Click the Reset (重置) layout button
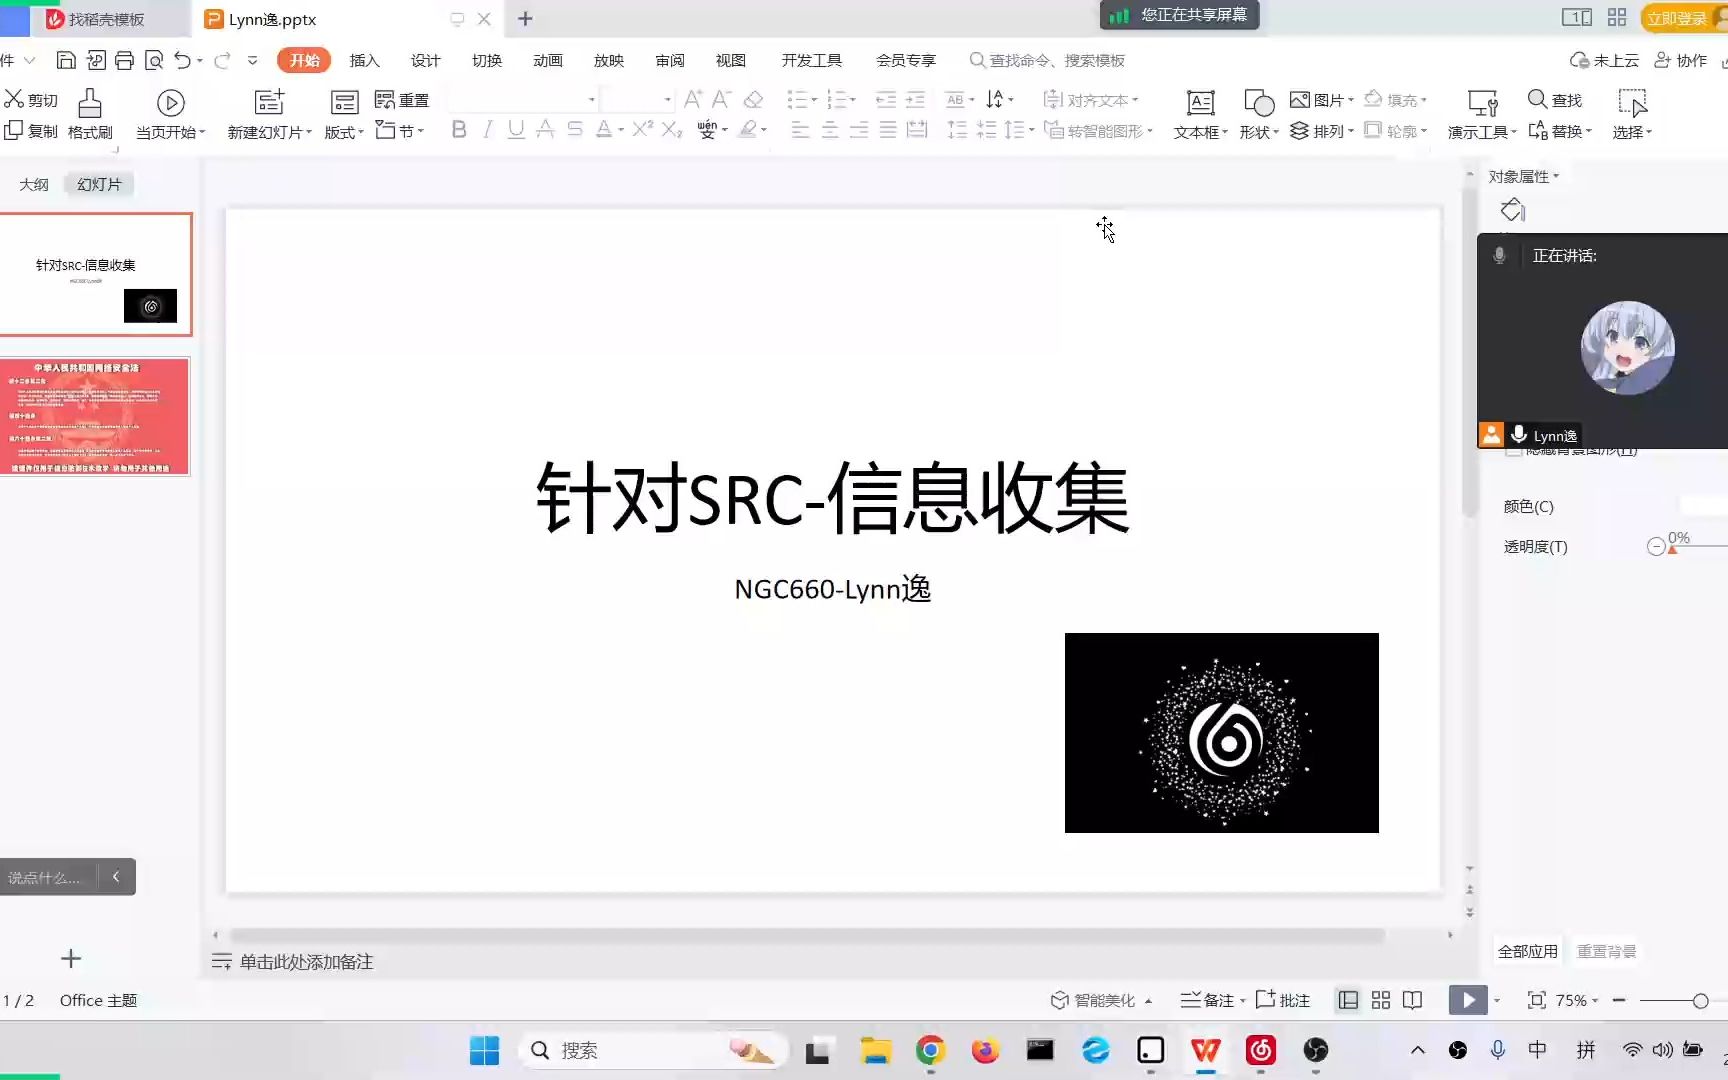Image resolution: width=1728 pixels, height=1080 pixels. pos(402,100)
